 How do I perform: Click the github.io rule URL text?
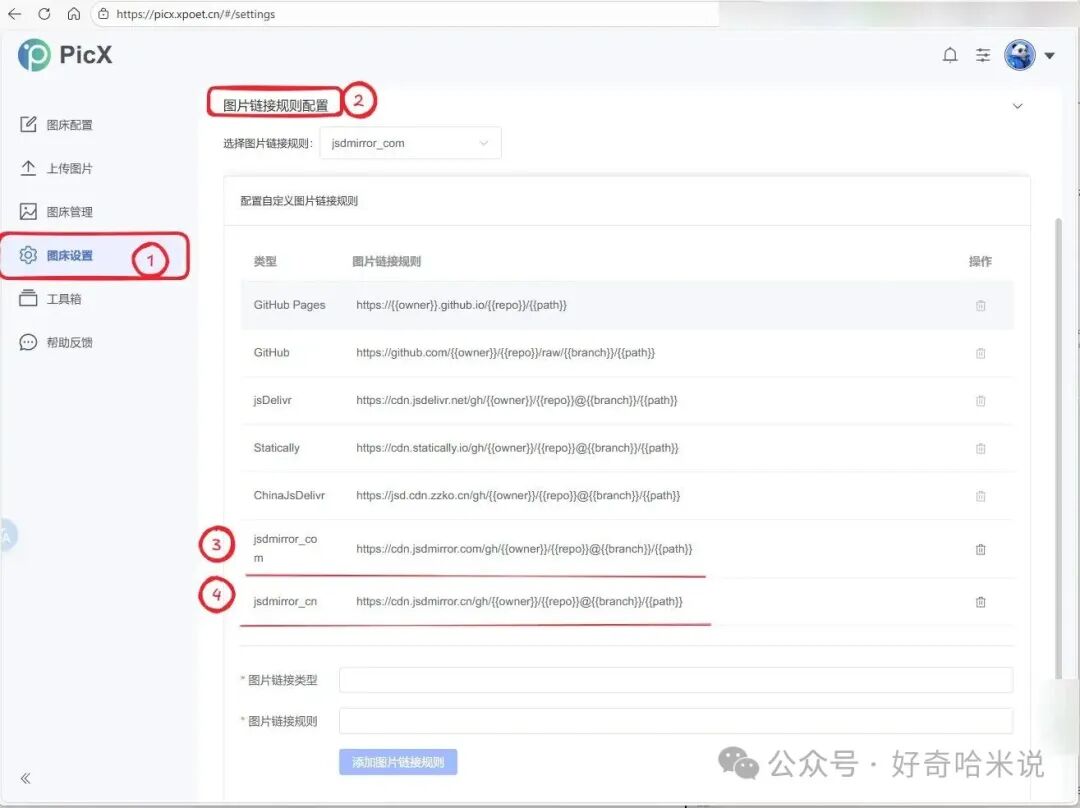click(x=461, y=304)
